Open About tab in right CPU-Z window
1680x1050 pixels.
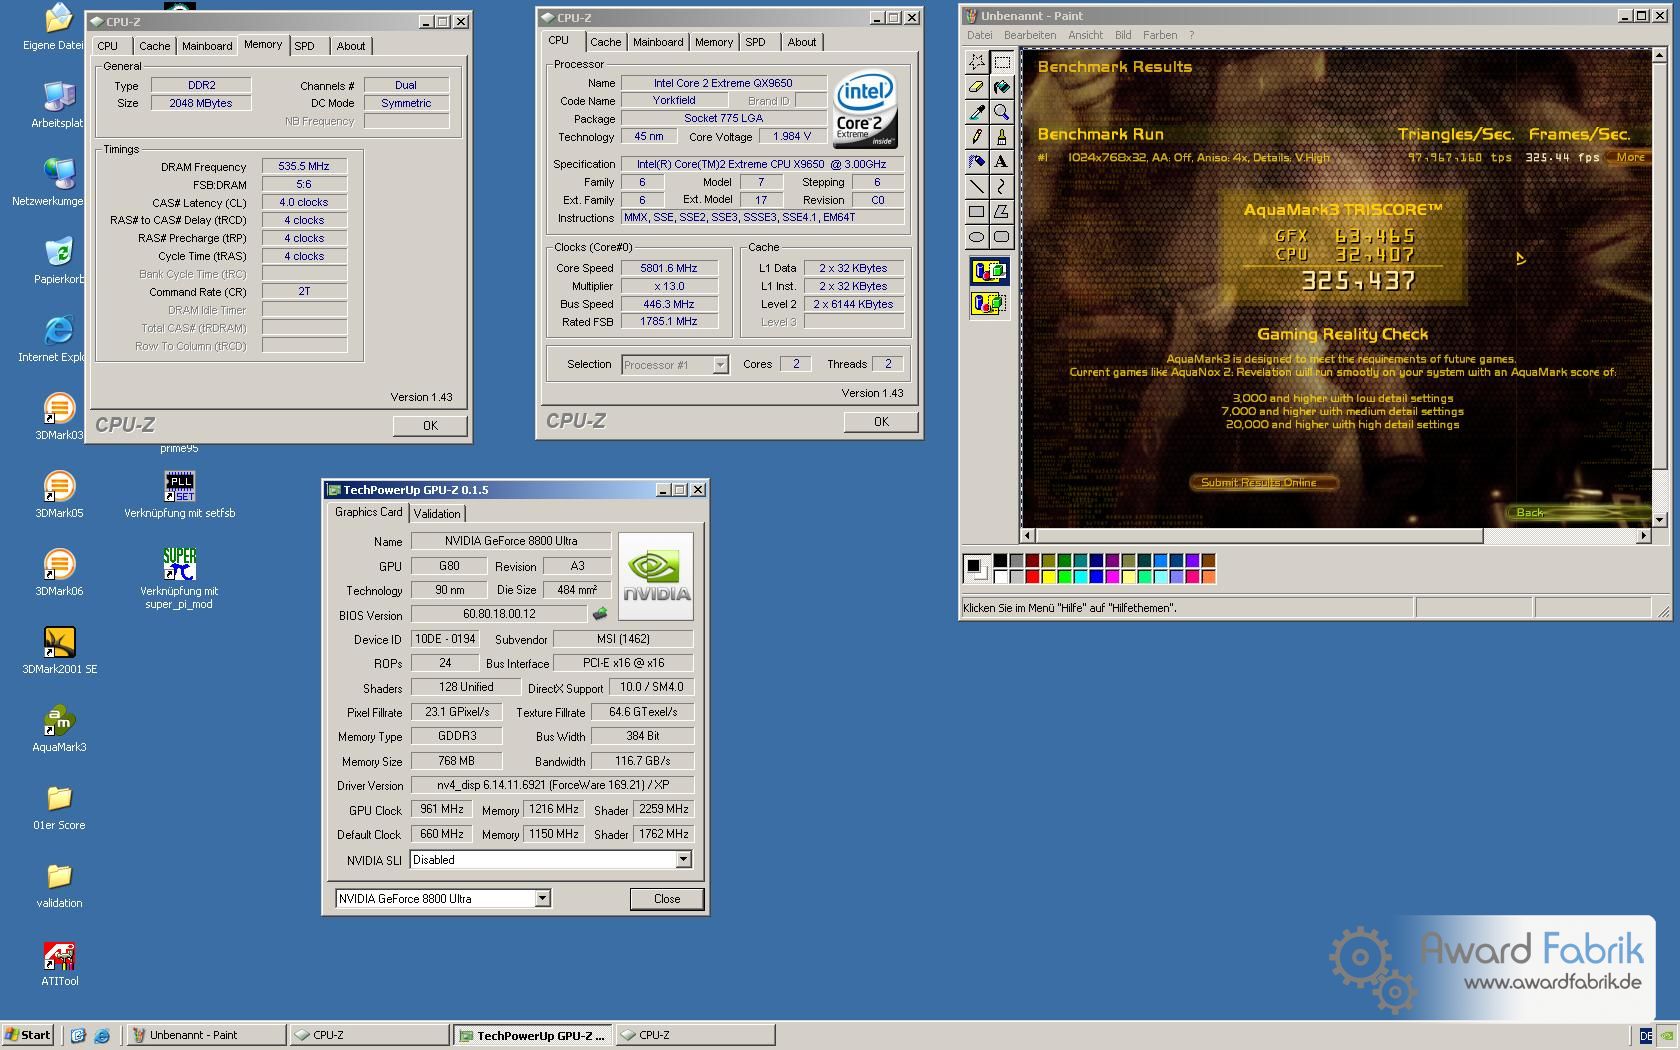(802, 42)
